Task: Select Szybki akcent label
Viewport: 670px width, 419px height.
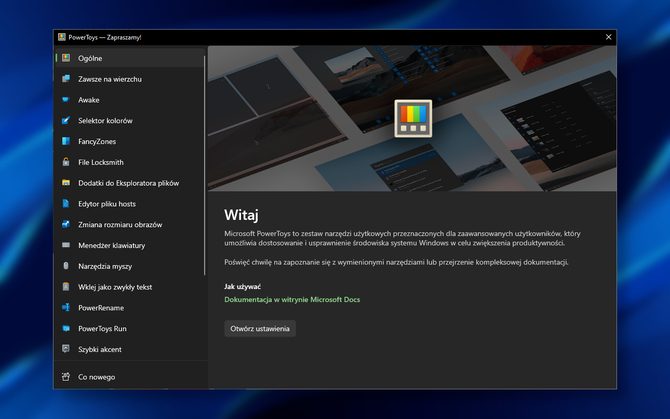Action: (100, 349)
